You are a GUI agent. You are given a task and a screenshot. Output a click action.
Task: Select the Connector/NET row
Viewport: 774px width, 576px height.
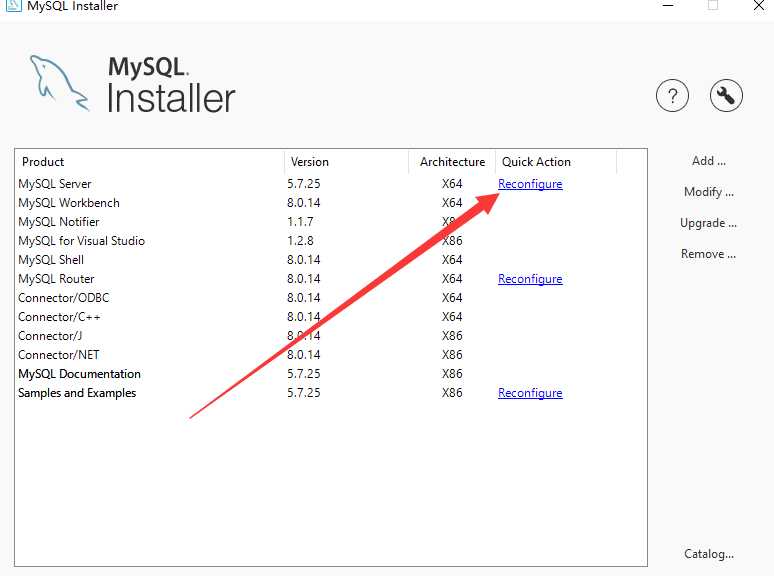(x=330, y=355)
